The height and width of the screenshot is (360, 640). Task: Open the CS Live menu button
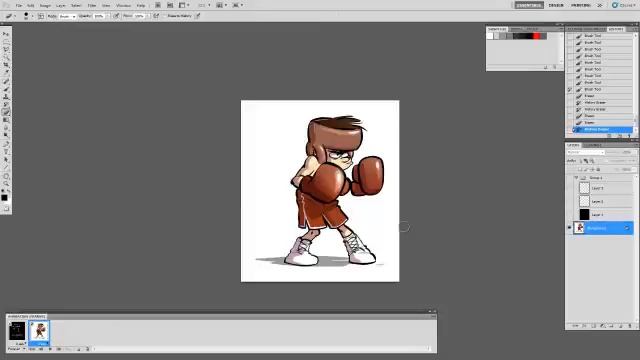click(x=624, y=5)
